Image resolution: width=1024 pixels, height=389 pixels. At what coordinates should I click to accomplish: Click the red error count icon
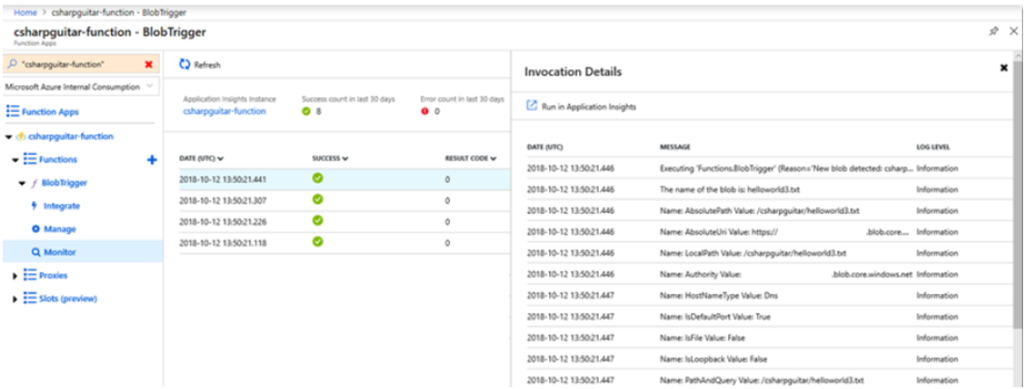pyautogui.click(x=425, y=112)
